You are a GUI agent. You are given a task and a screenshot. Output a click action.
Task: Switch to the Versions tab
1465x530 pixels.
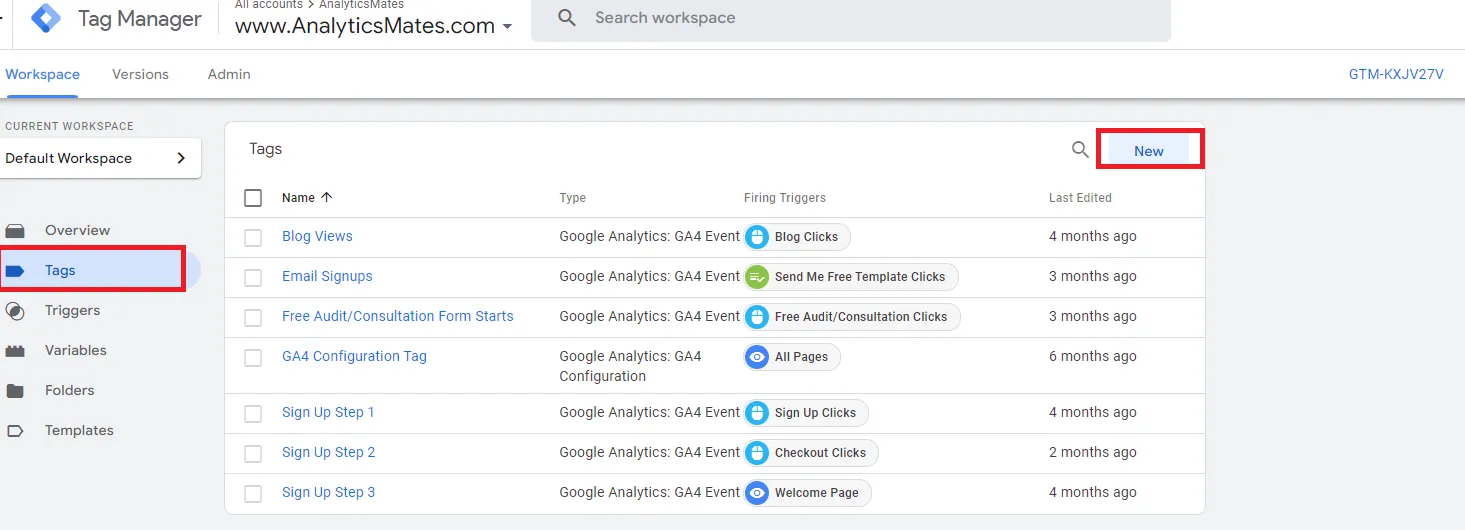click(140, 74)
